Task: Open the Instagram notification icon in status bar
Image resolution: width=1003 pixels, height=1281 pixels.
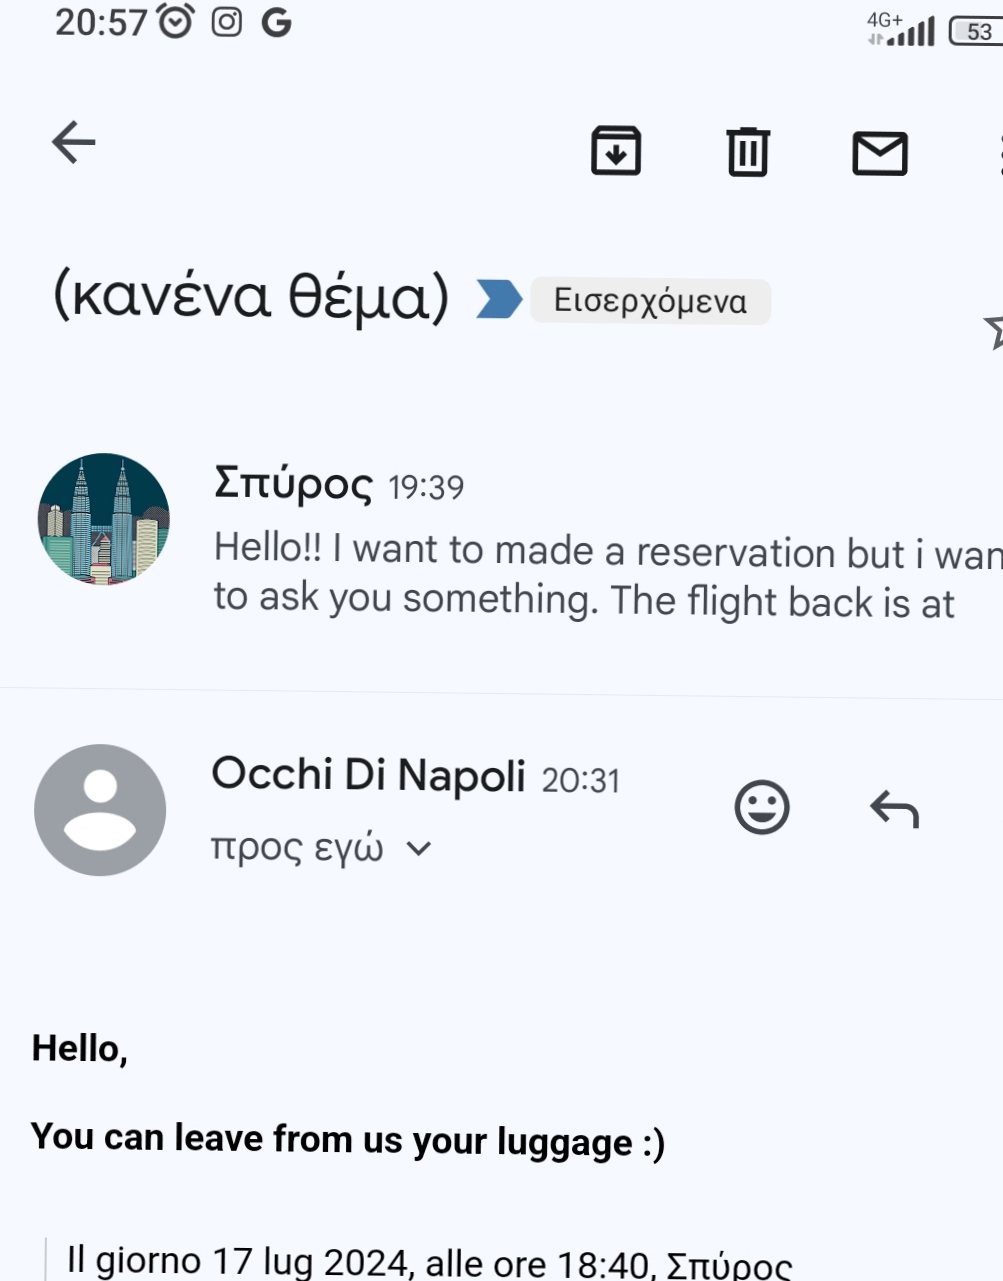Action: 227,22
